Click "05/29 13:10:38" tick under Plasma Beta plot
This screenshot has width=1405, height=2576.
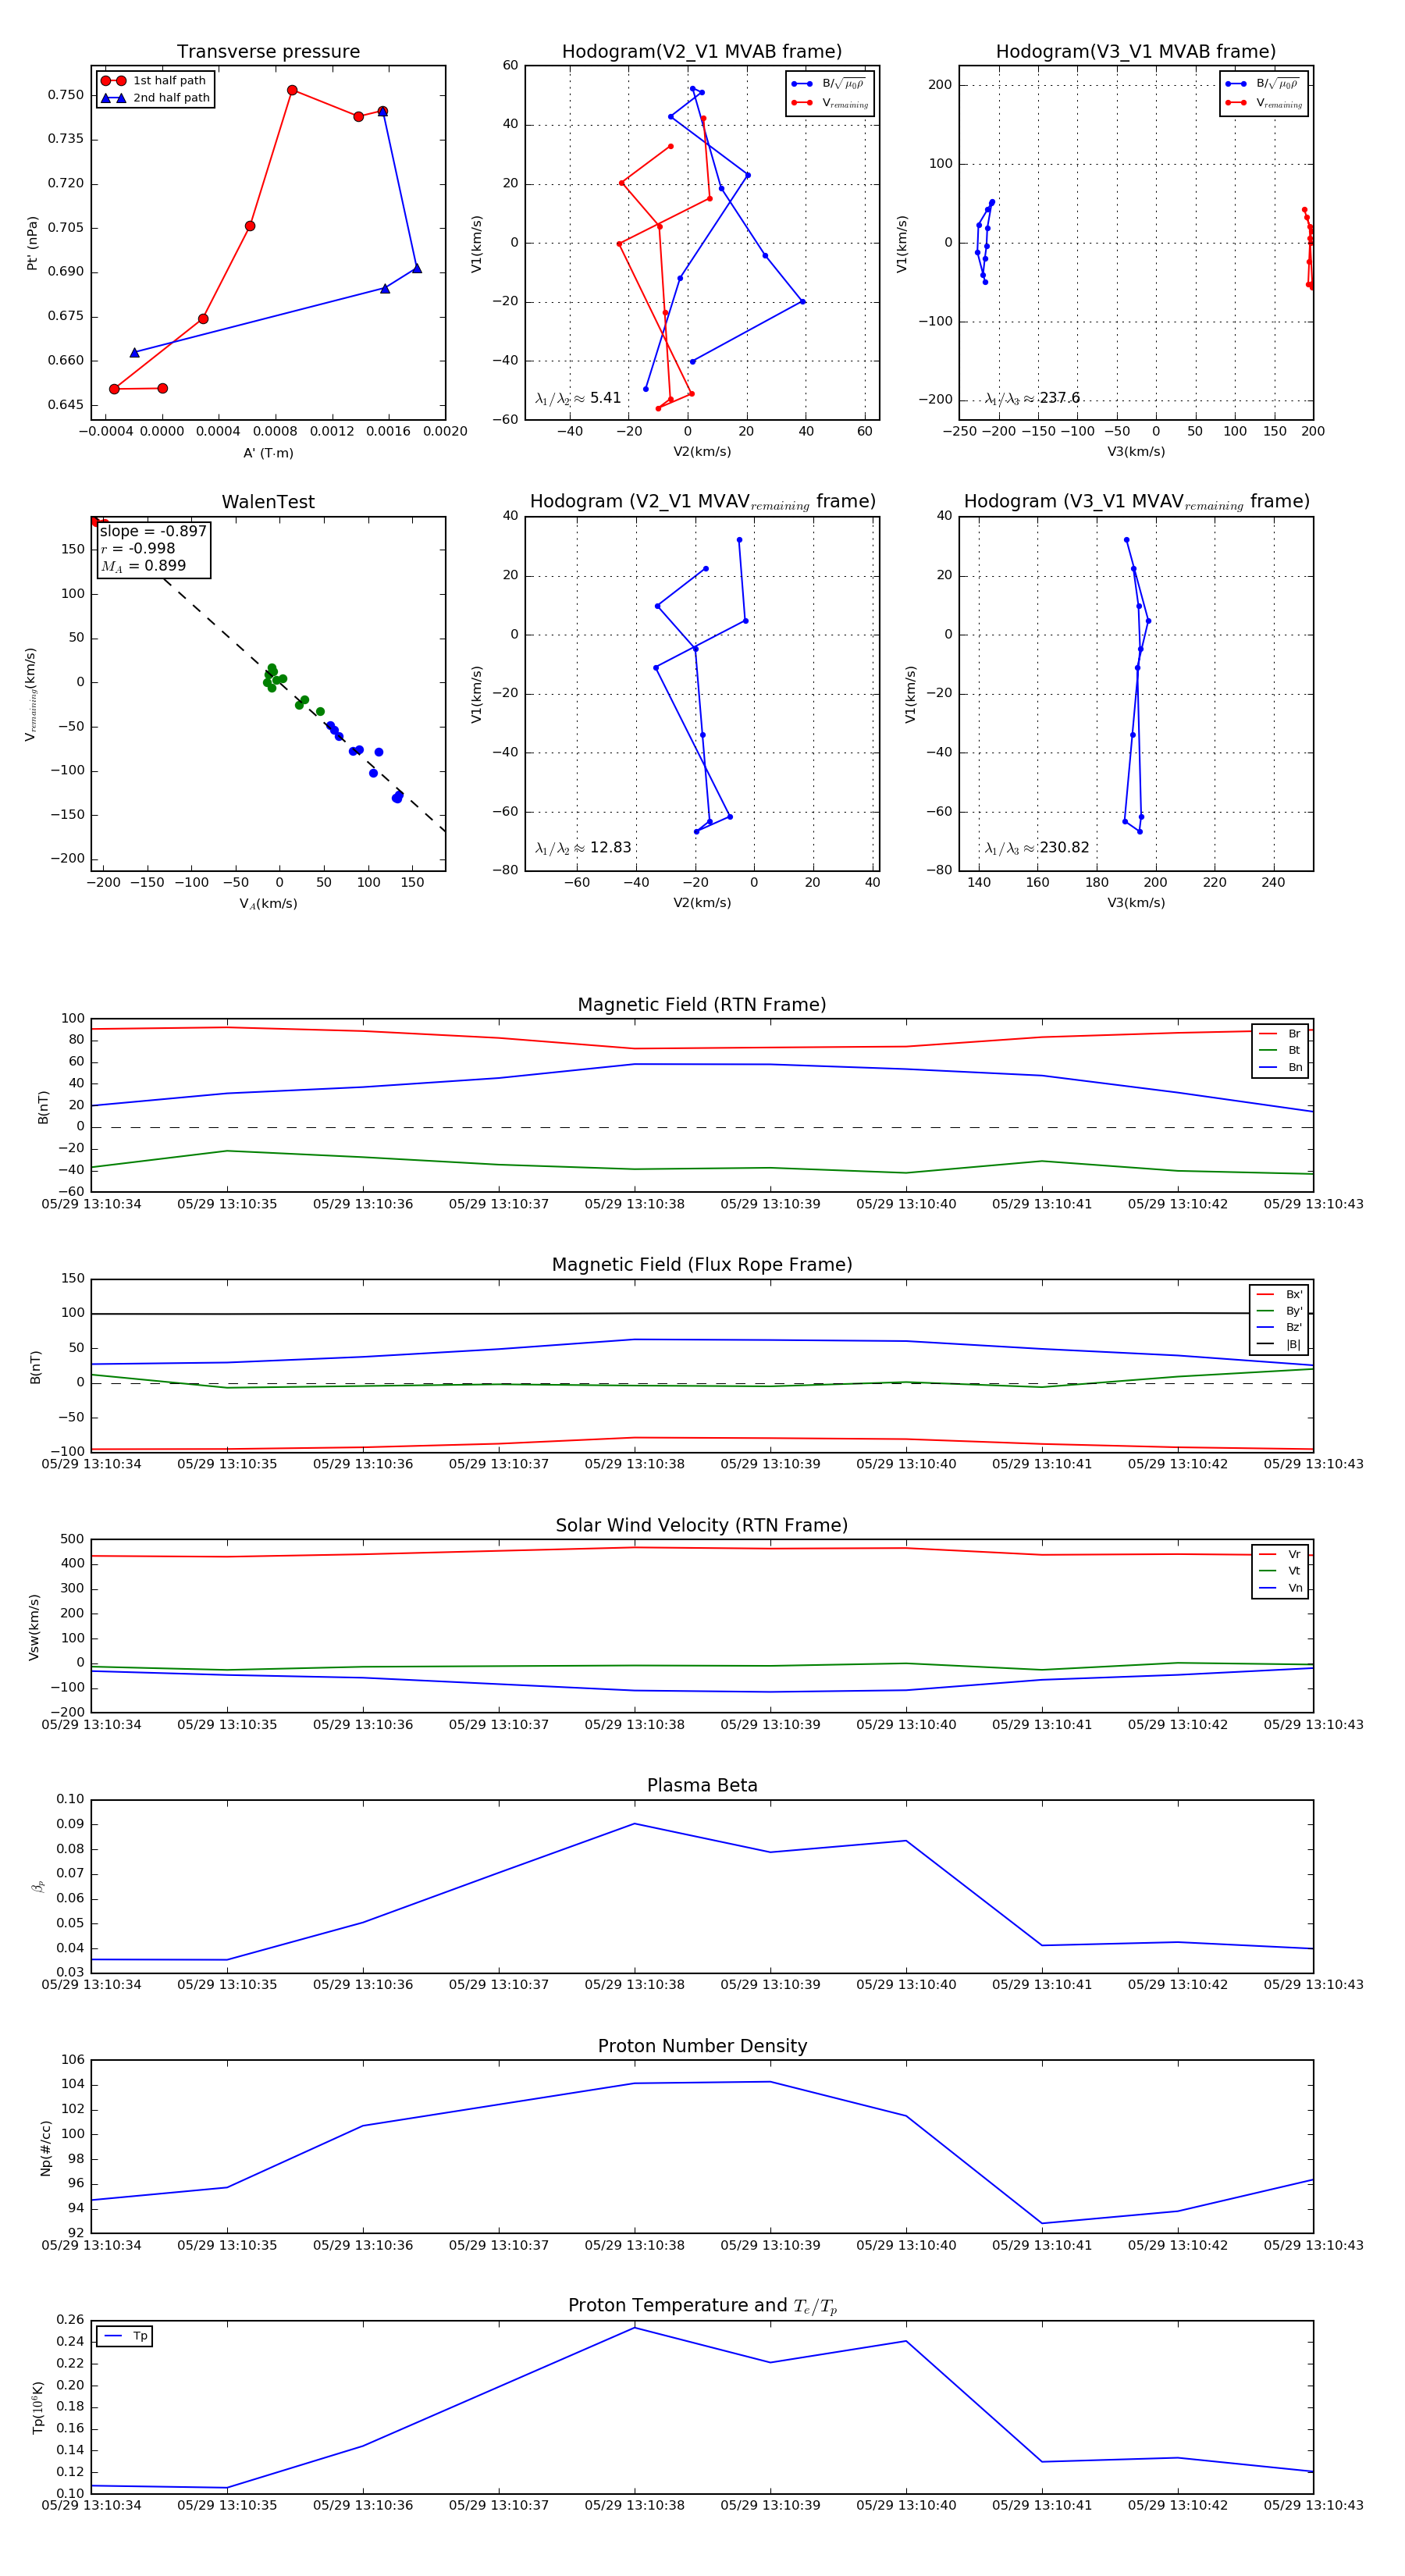point(634,1985)
